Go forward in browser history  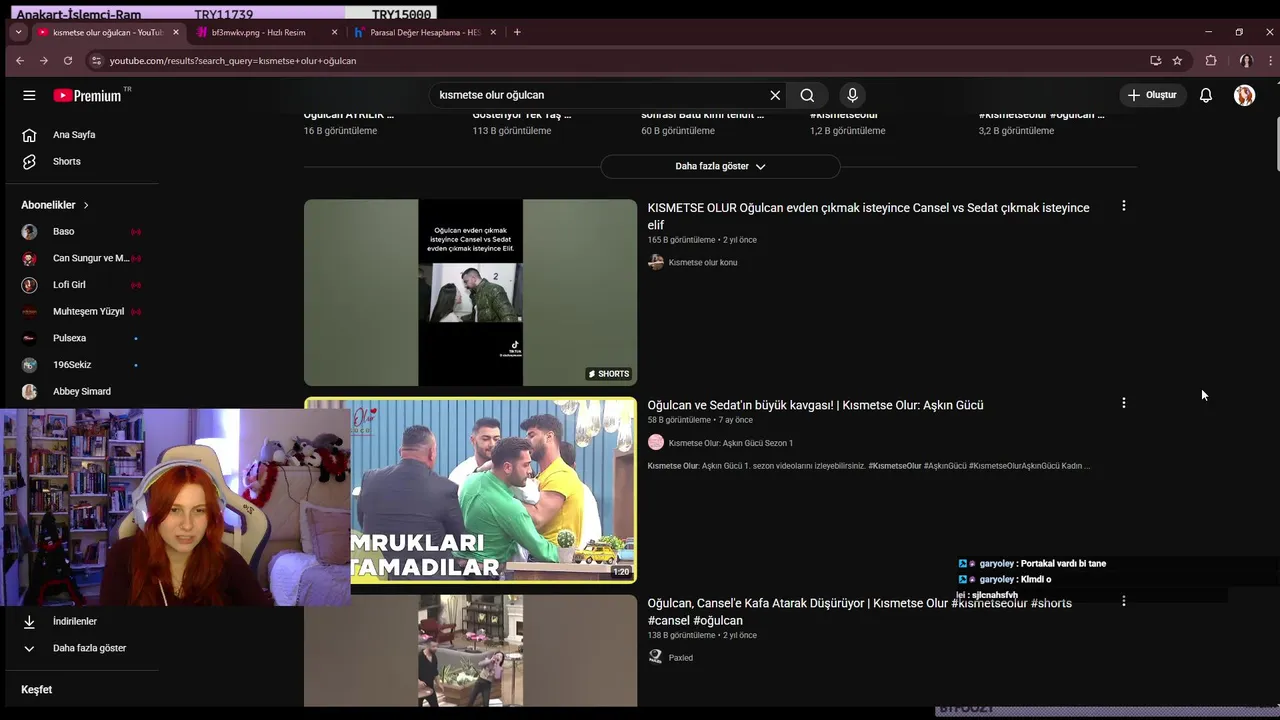point(43,61)
